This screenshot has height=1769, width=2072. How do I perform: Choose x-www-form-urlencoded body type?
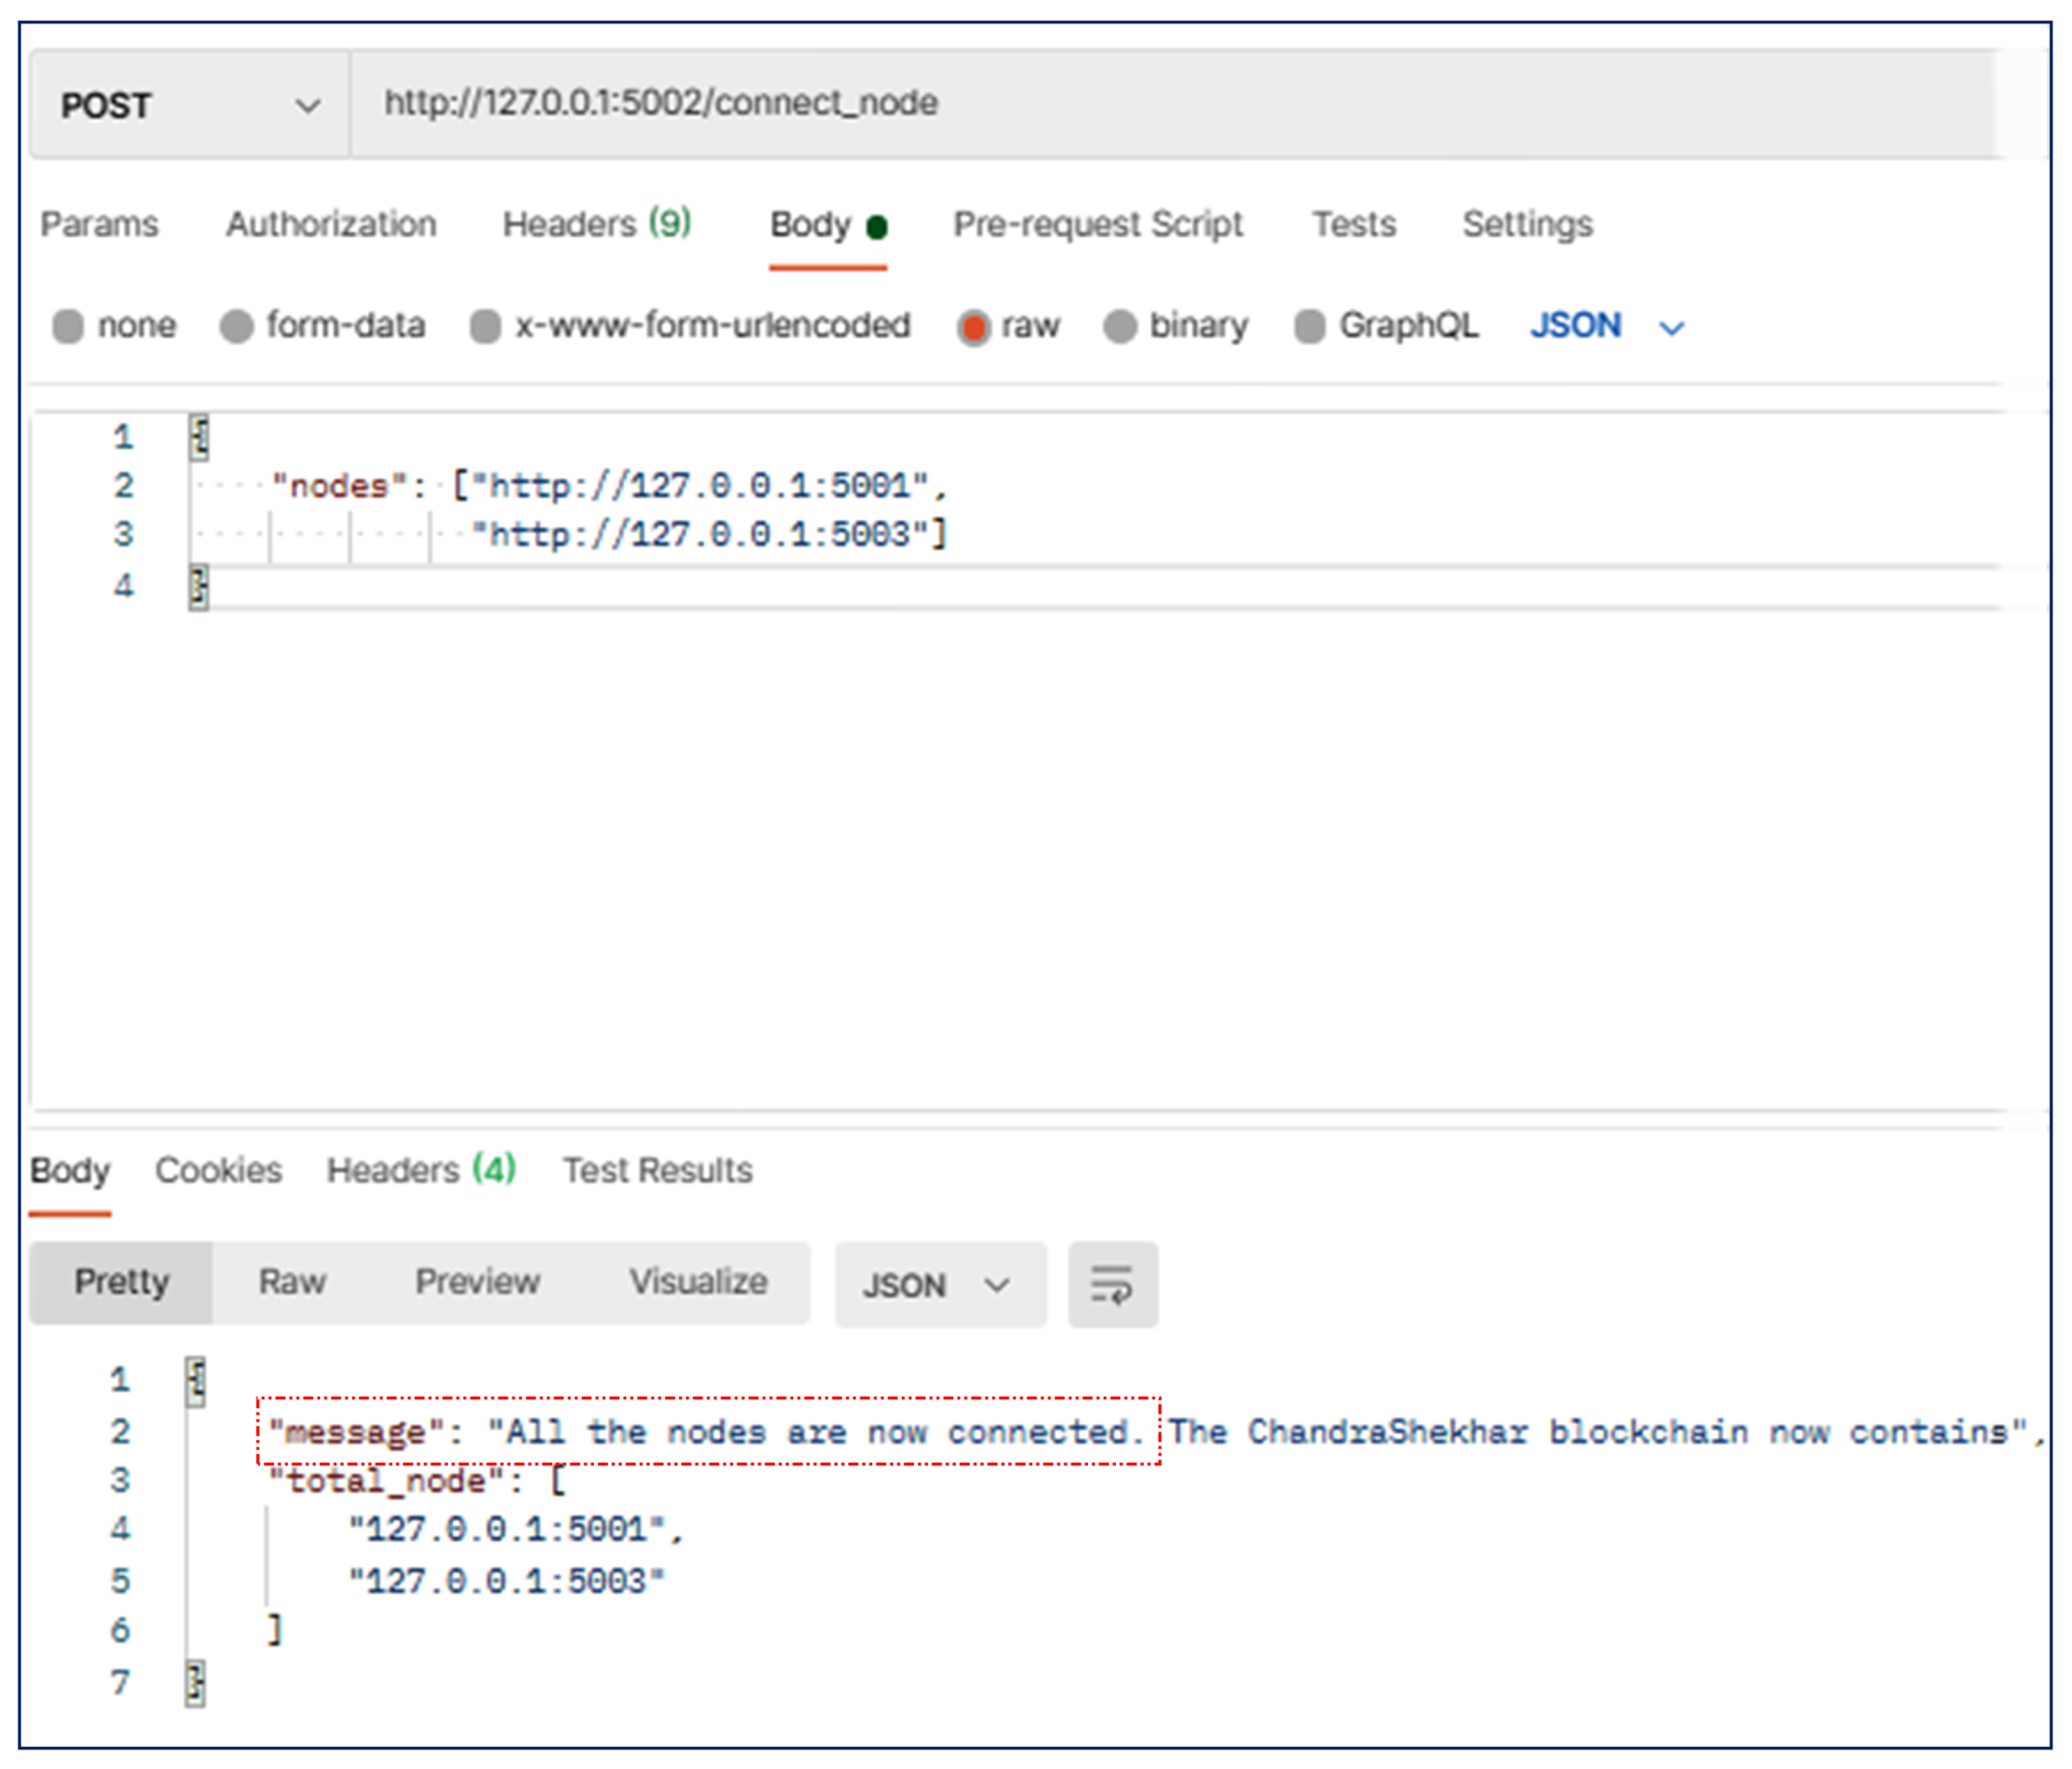485,326
